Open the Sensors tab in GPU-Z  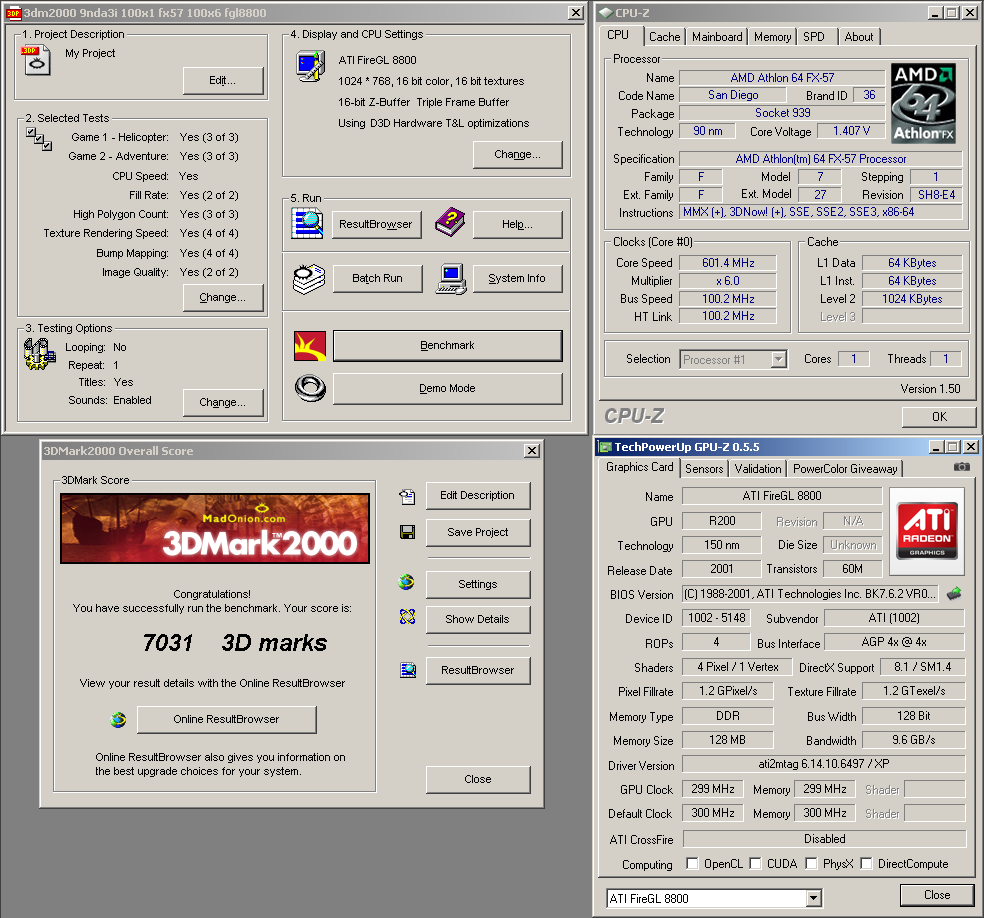(704, 468)
